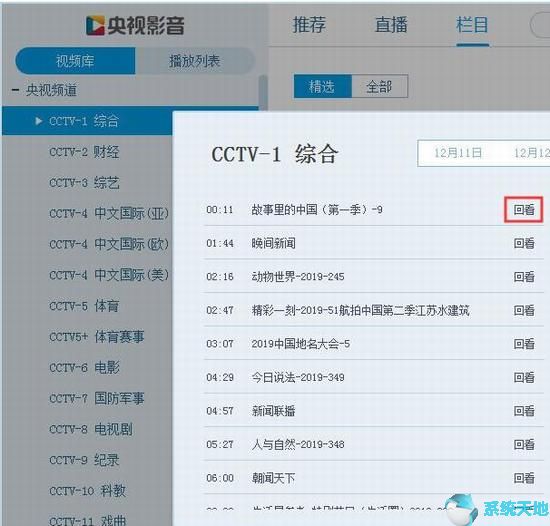
Task: Click the search box at top right
Action: coord(539,25)
